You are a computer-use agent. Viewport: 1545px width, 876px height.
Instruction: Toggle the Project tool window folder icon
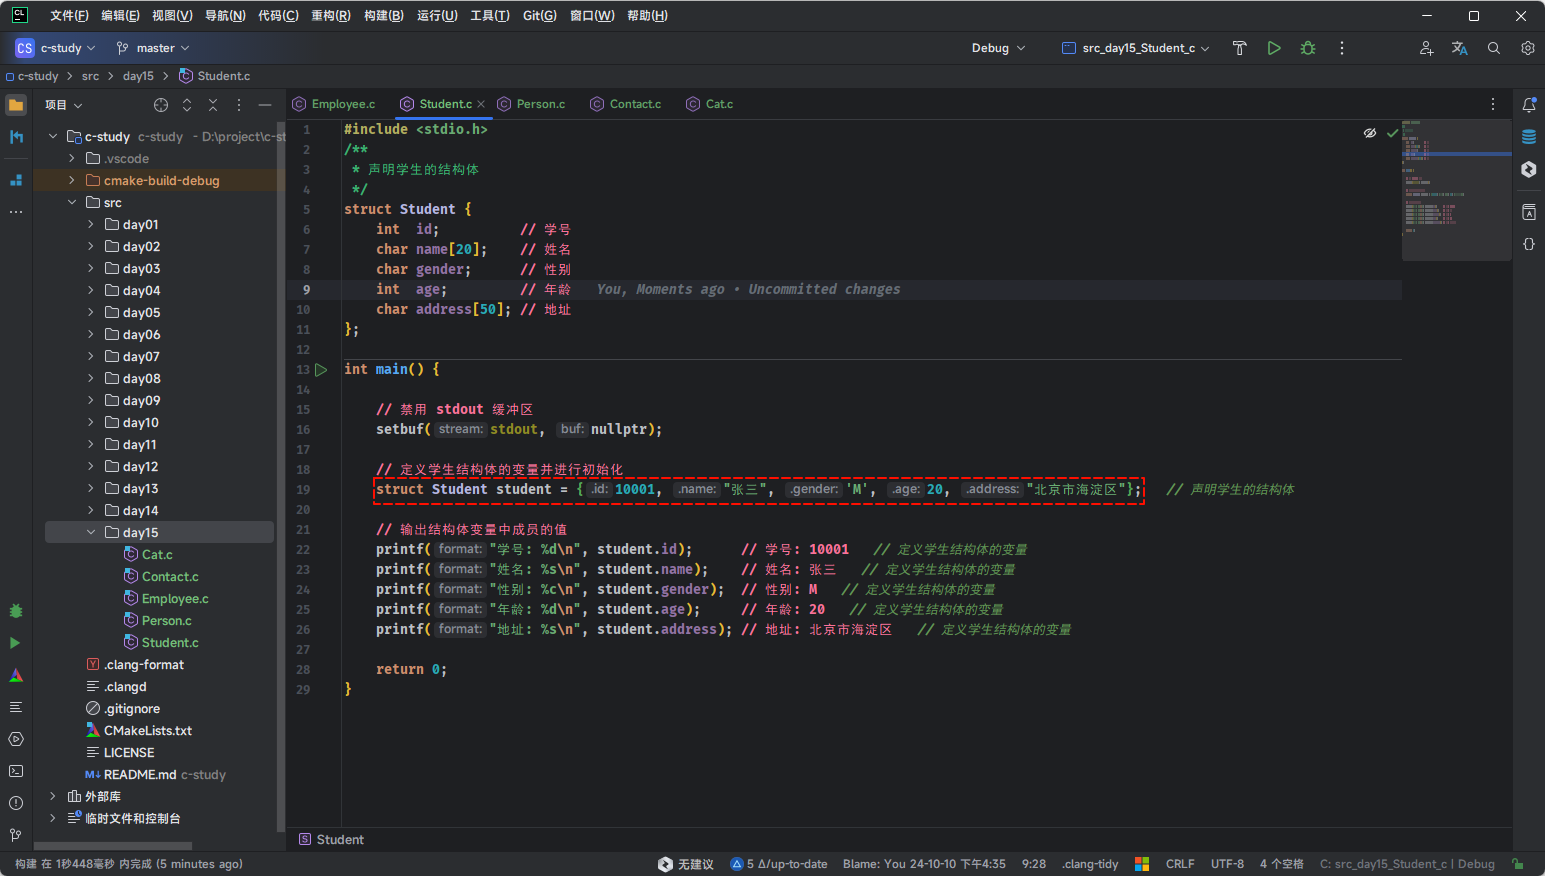pos(16,105)
